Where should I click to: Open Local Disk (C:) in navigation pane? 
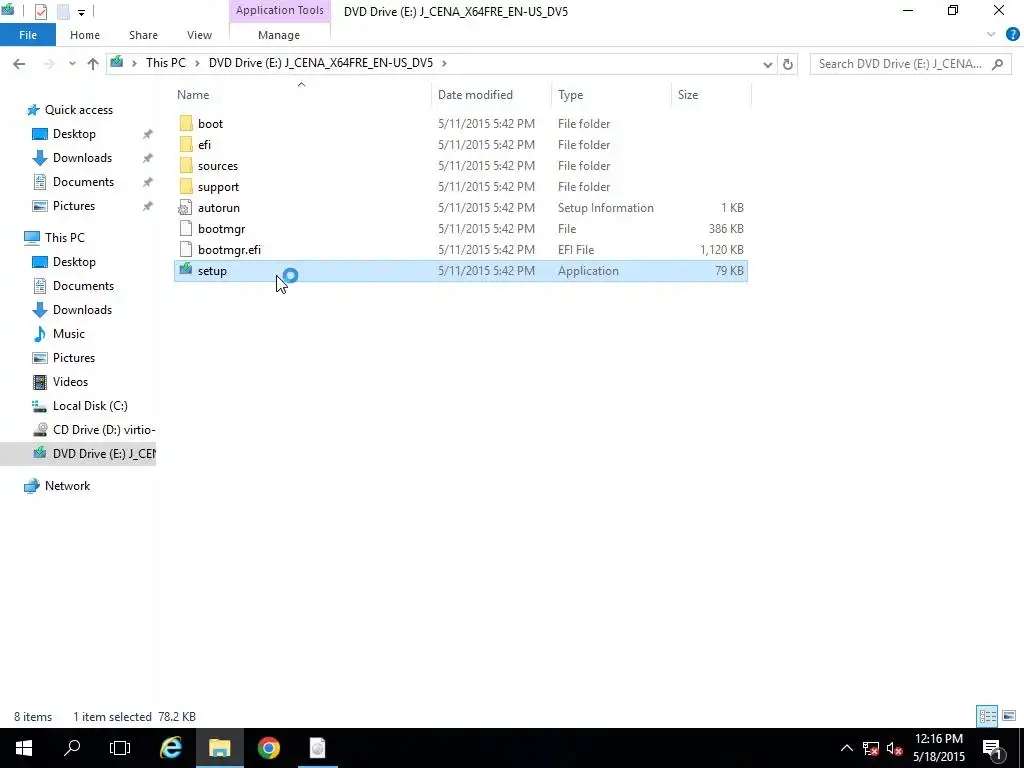89,406
